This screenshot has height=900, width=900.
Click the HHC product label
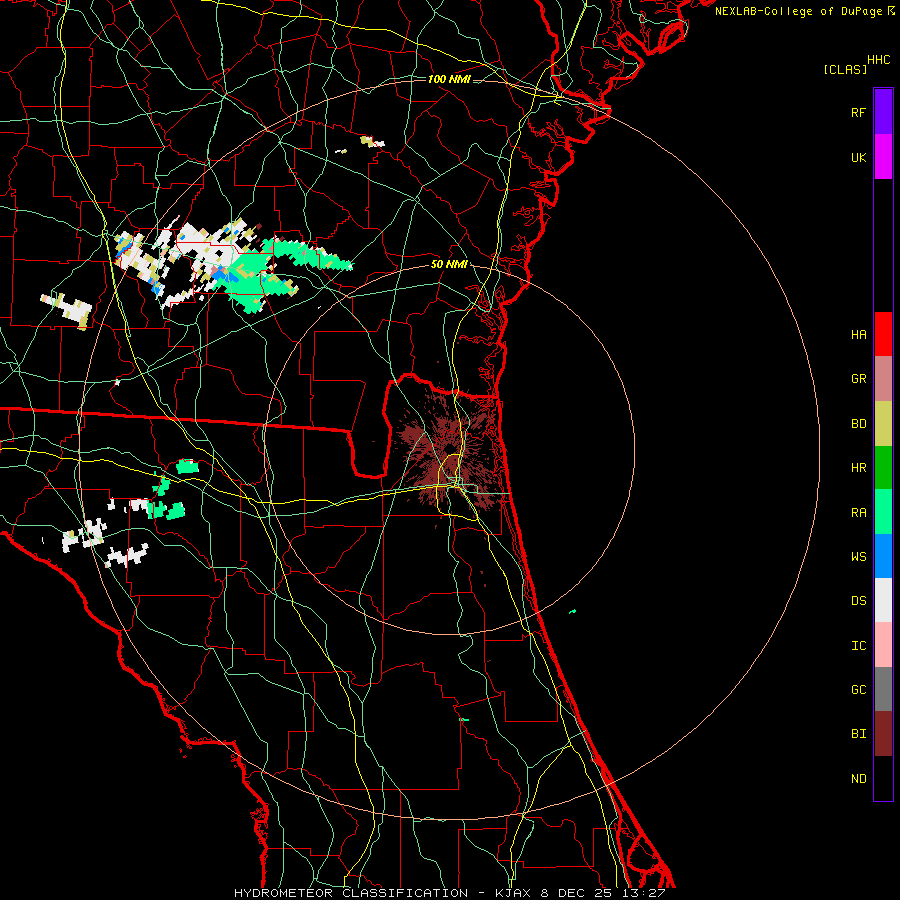point(878,60)
